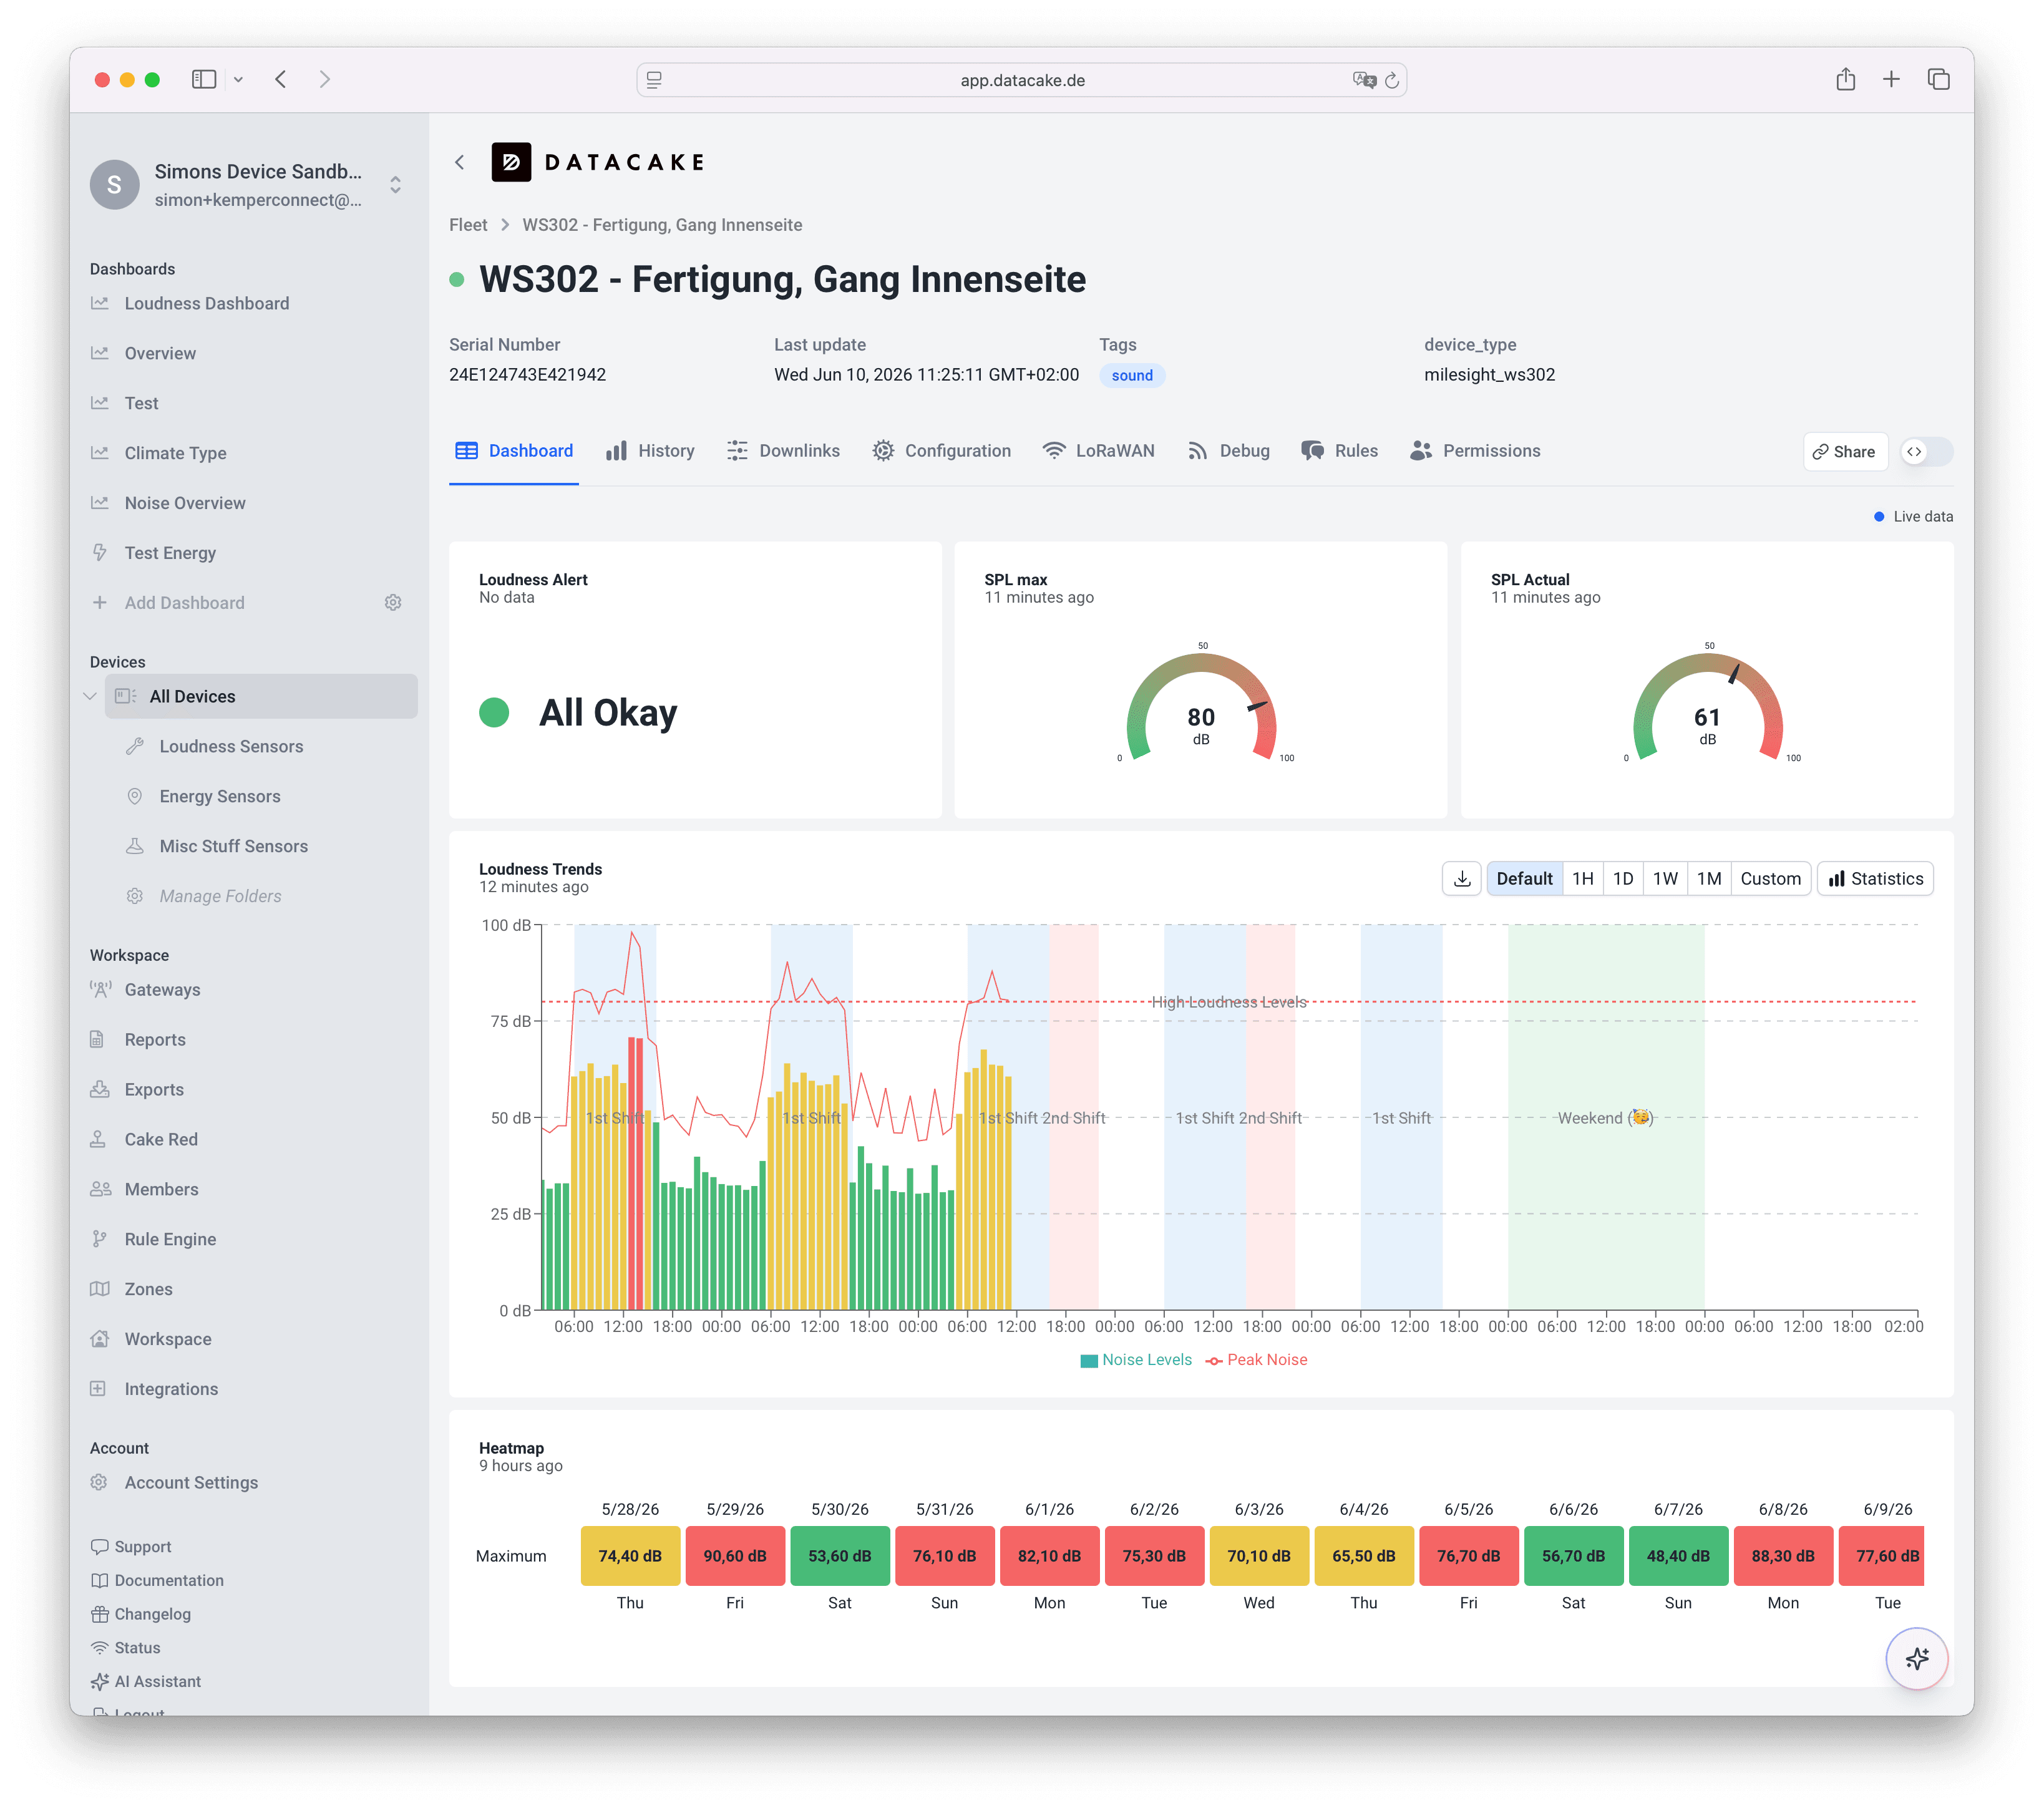Open the floating AI sparkle button
Viewport: 2044px width, 1808px height.
[1916, 1659]
